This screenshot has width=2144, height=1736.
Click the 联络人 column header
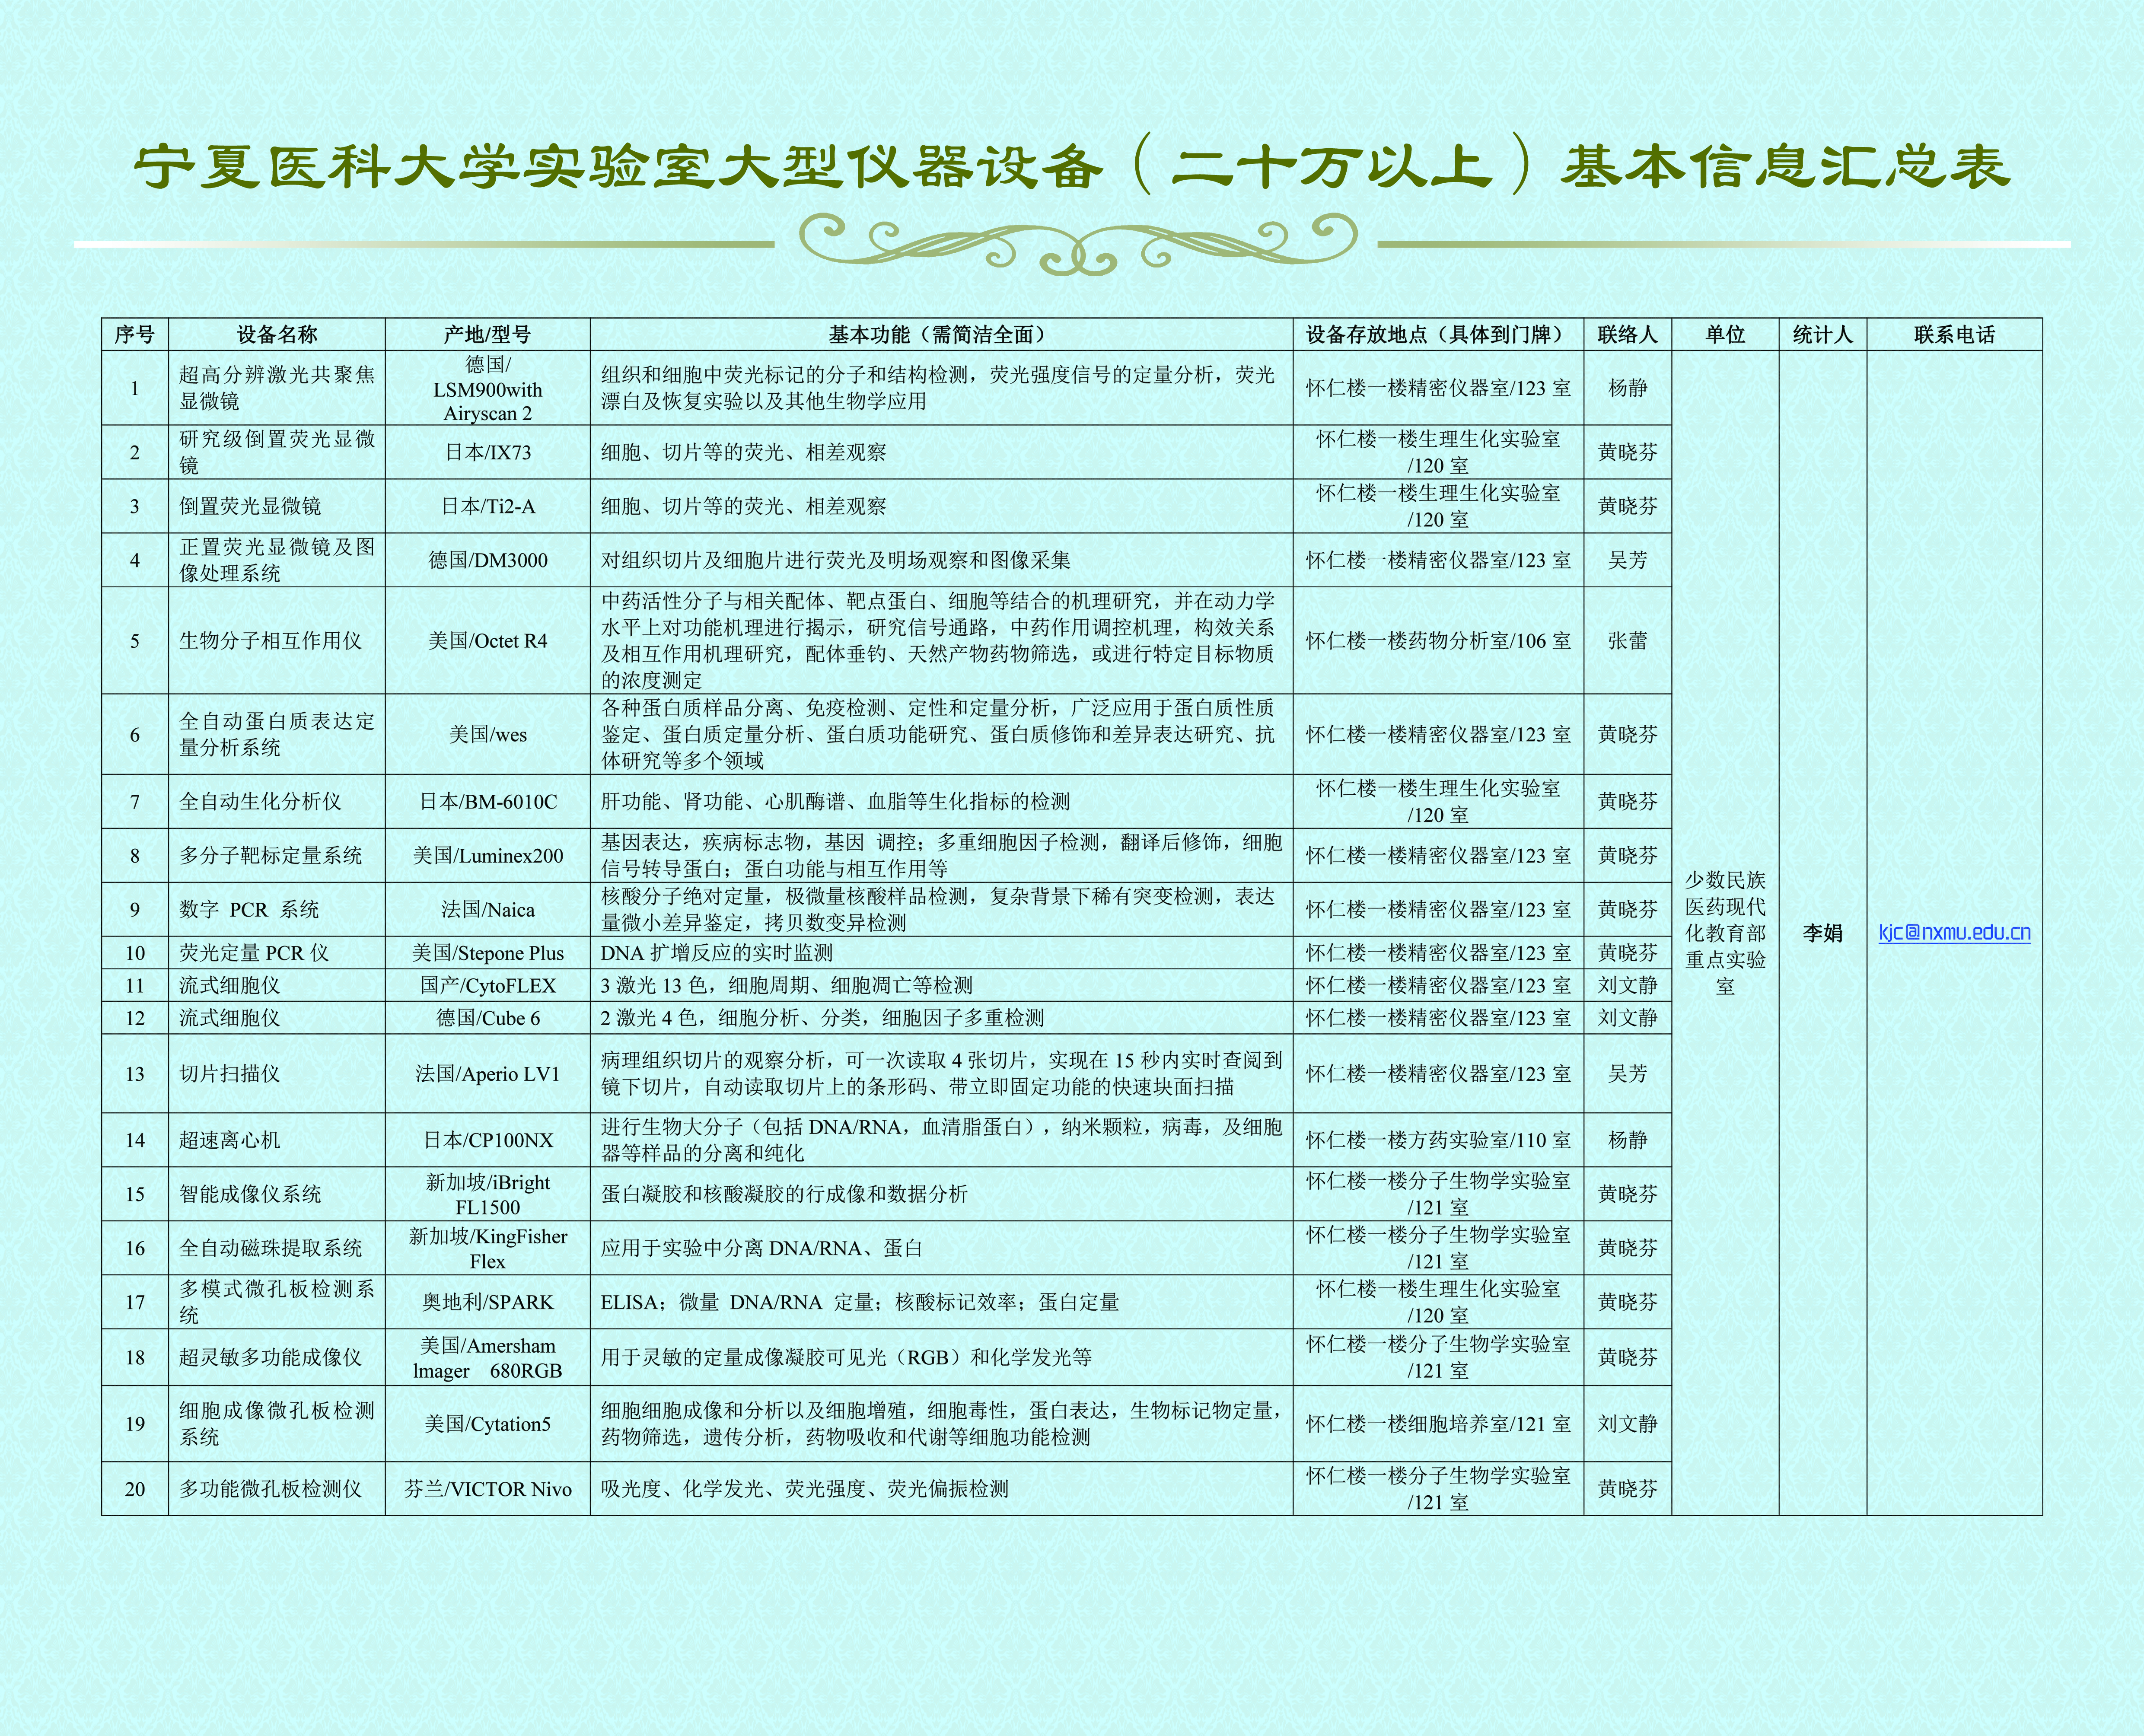(1627, 334)
